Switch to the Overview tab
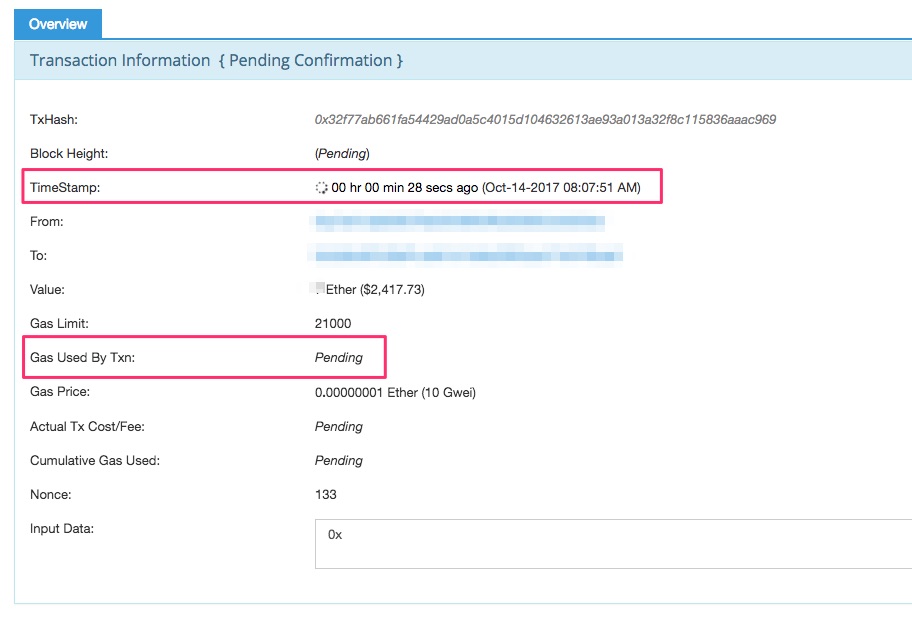 tap(58, 23)
